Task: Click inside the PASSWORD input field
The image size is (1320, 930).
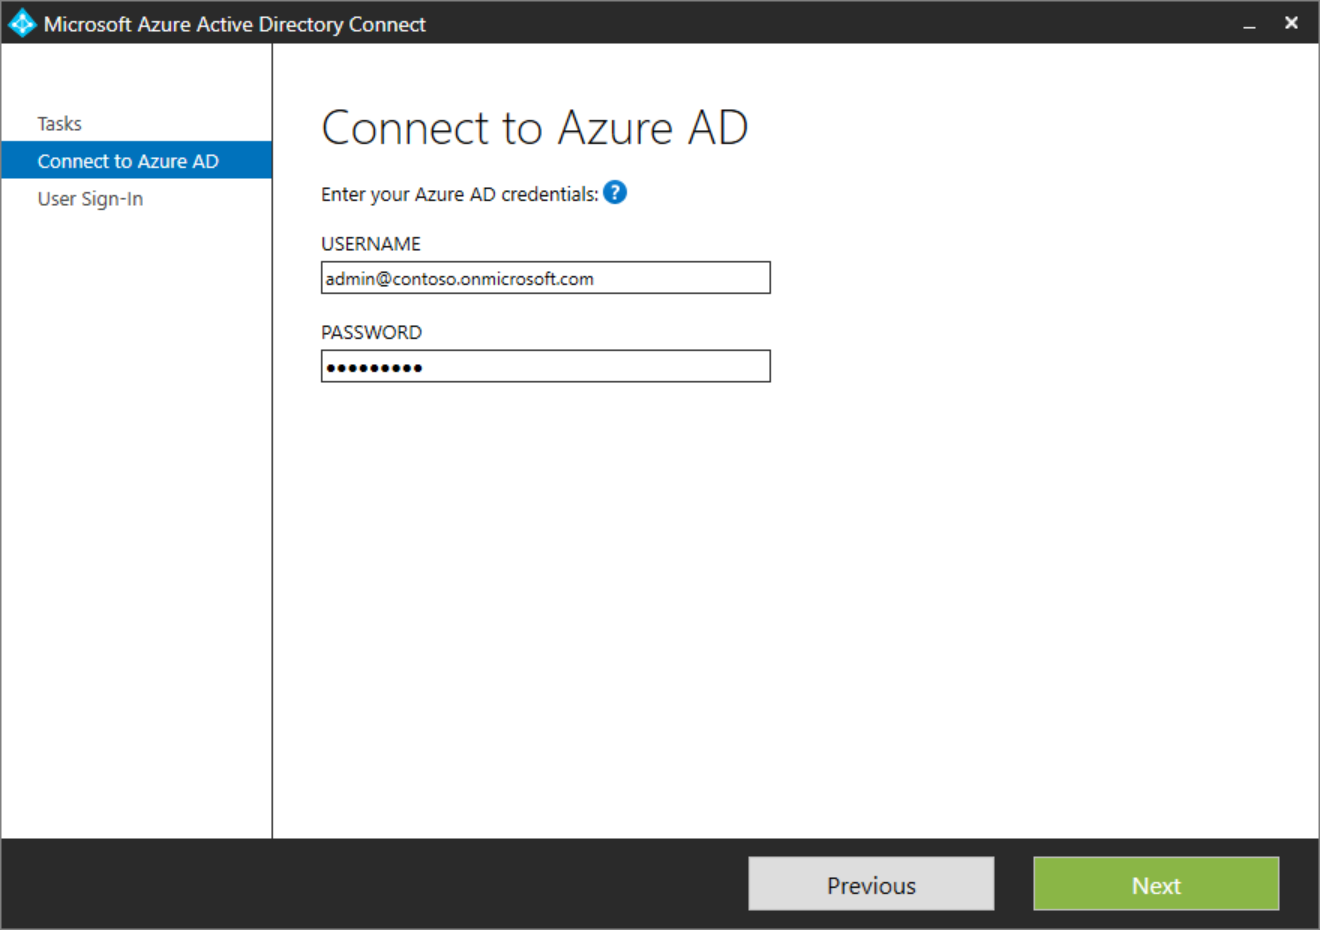Action: [545, 366]
